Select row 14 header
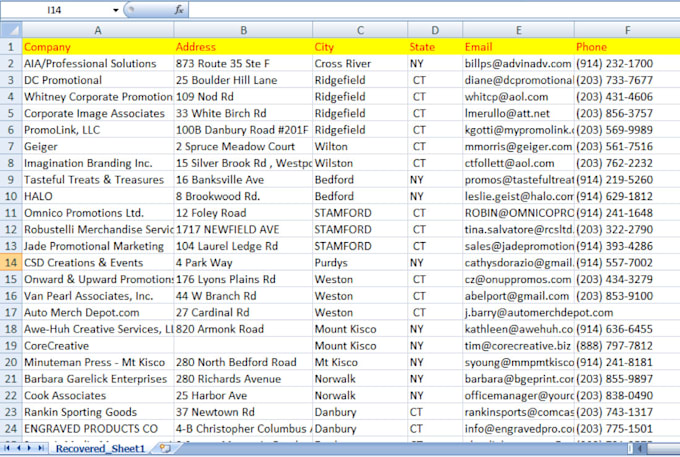Viewport: 680px width, 457px height. tap(11, 263)
